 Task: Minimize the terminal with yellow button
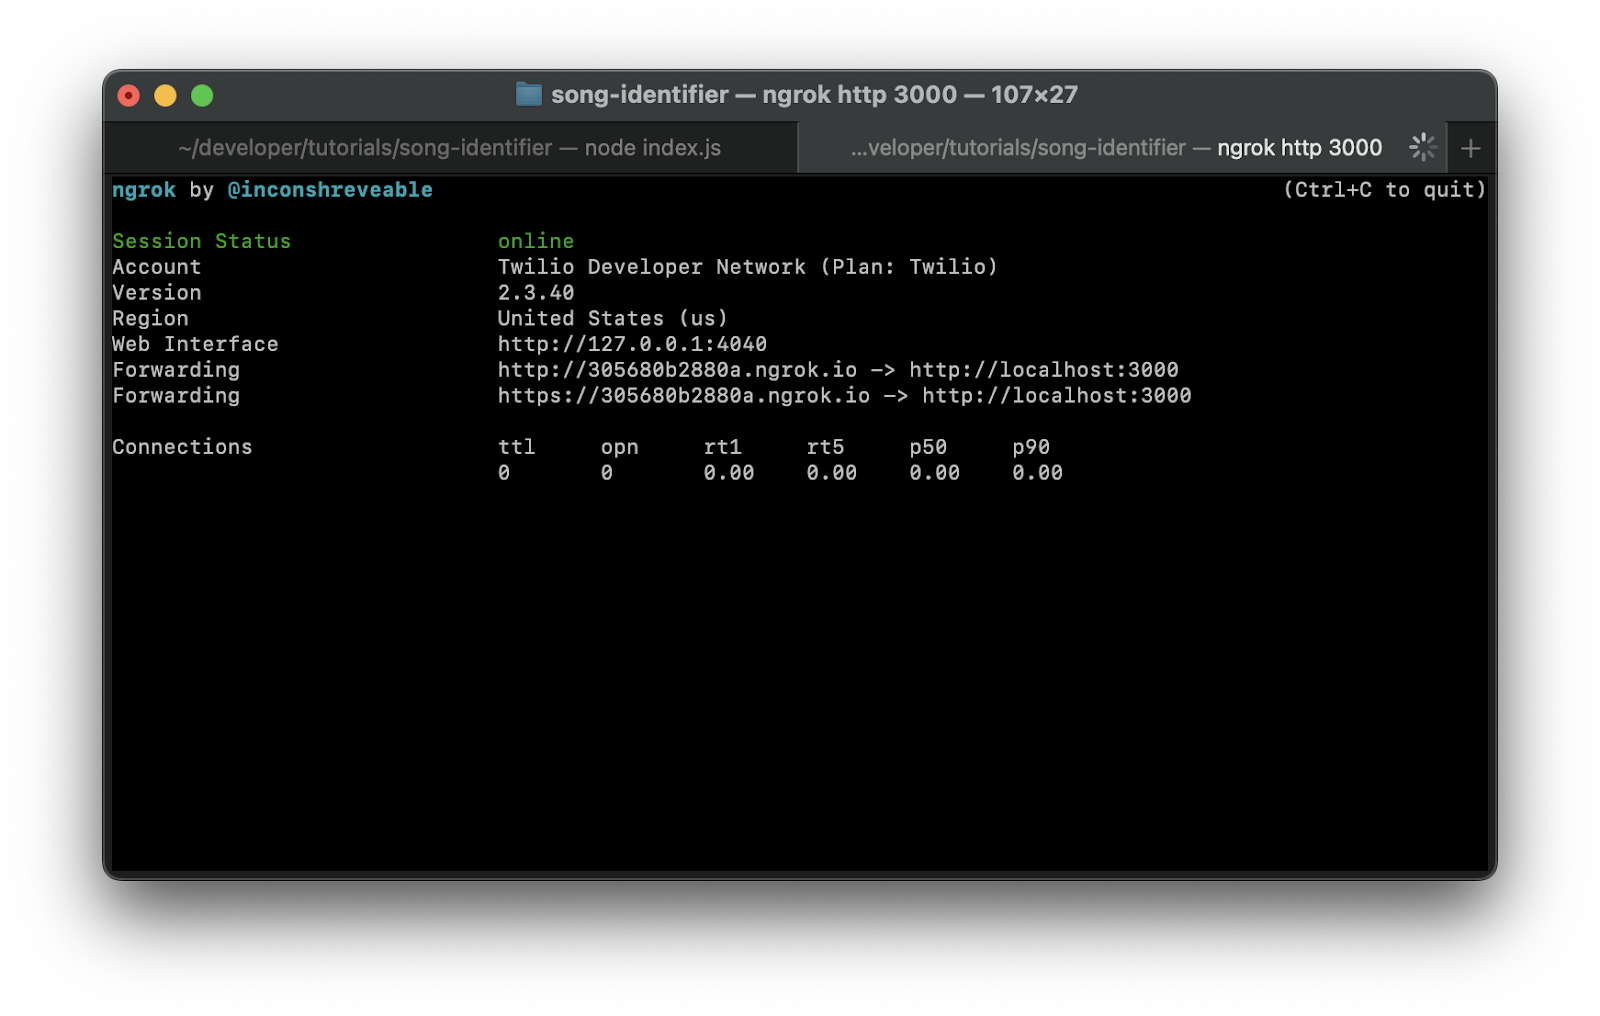(x=165, y=95)
